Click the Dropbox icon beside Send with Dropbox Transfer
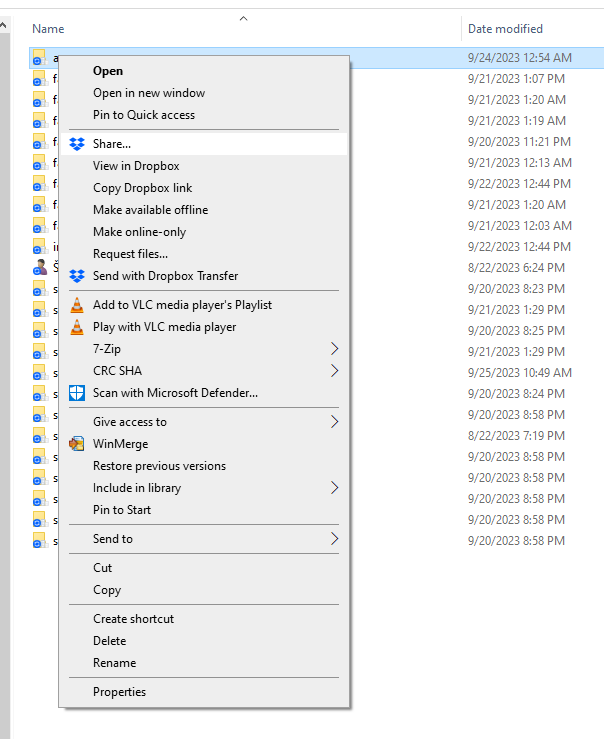This screenshot has height=739, width=604. 77,276
